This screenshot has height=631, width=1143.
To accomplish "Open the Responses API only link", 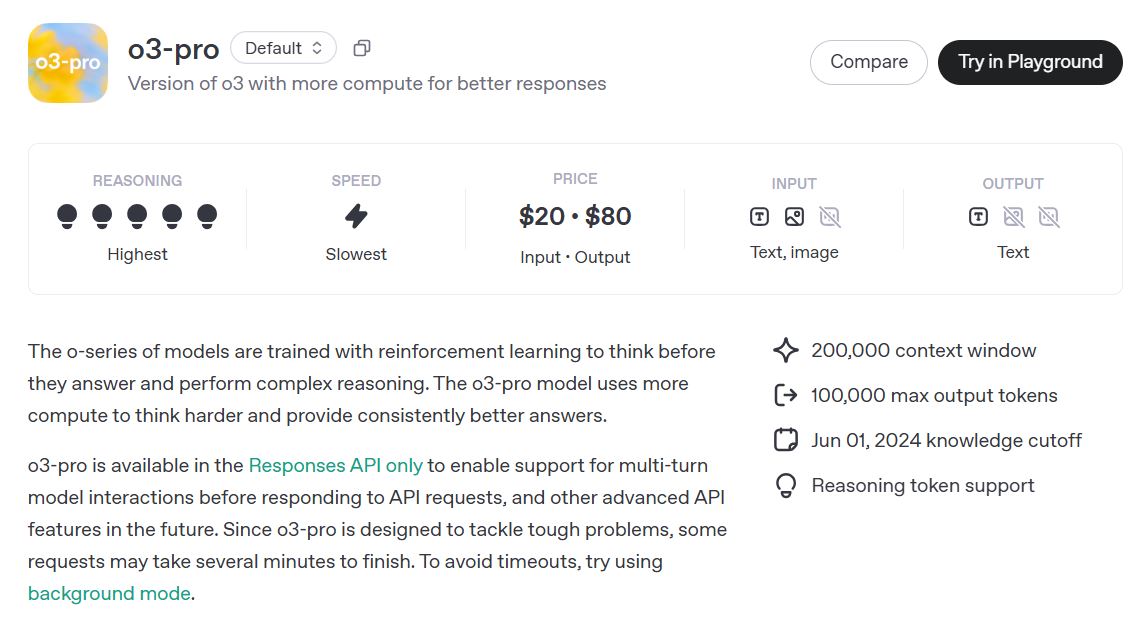I will click(336, 465).
